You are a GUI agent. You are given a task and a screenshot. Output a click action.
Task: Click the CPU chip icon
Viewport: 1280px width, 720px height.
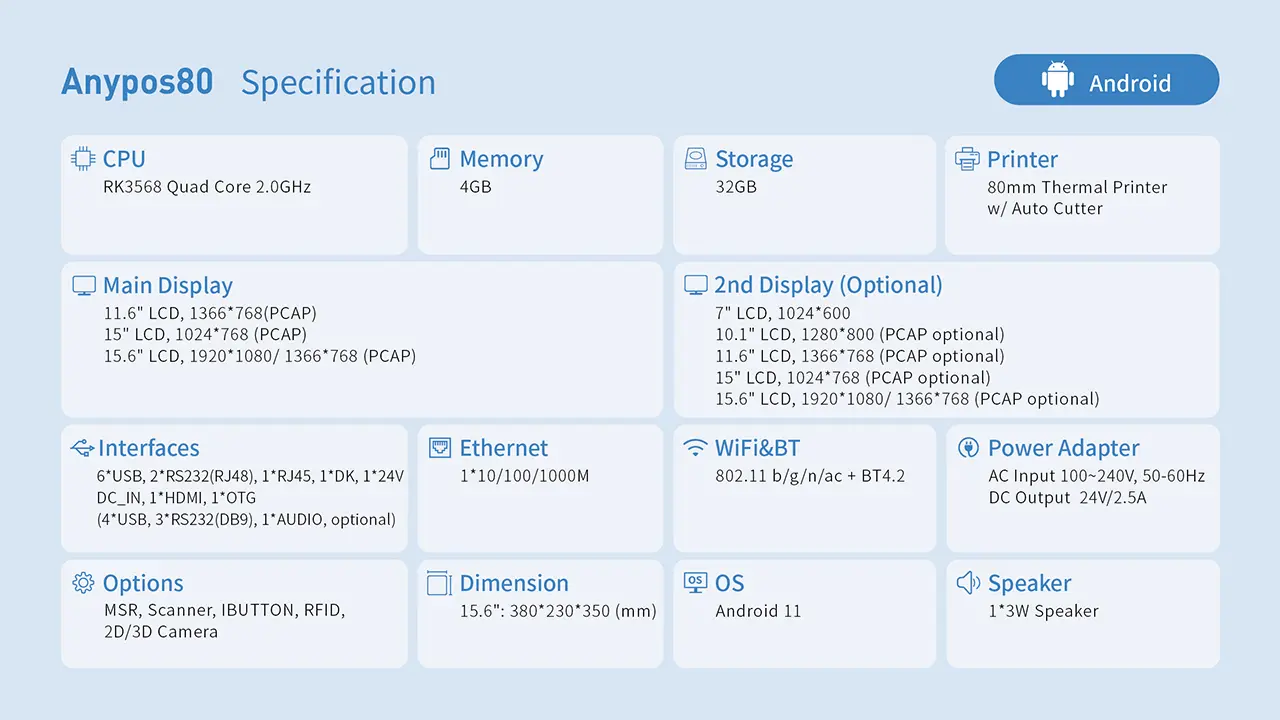click(x=84, y=158)
